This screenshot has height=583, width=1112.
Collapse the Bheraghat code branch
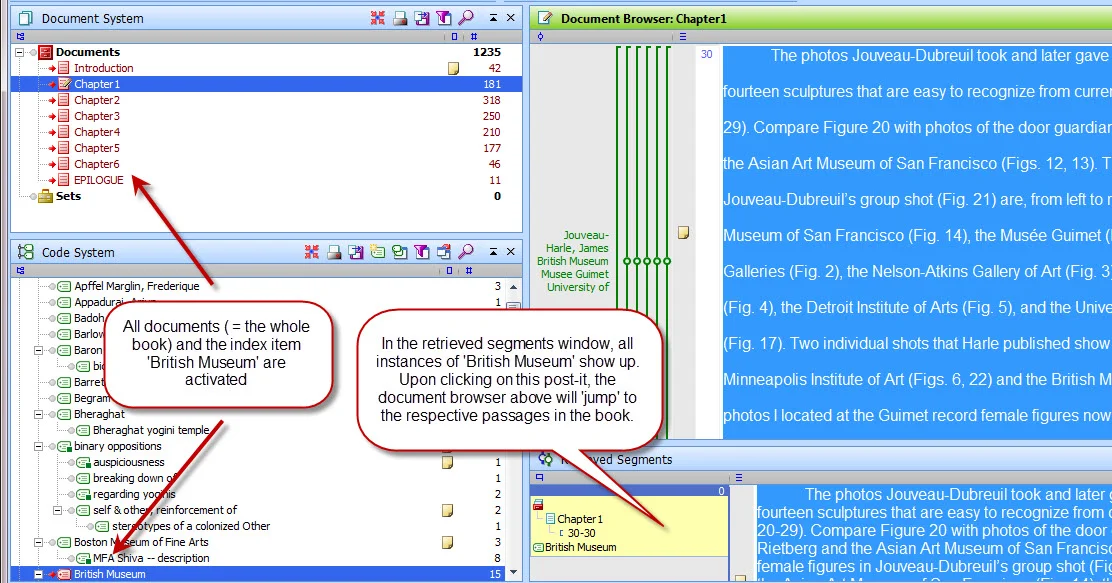tap(38, 414)
